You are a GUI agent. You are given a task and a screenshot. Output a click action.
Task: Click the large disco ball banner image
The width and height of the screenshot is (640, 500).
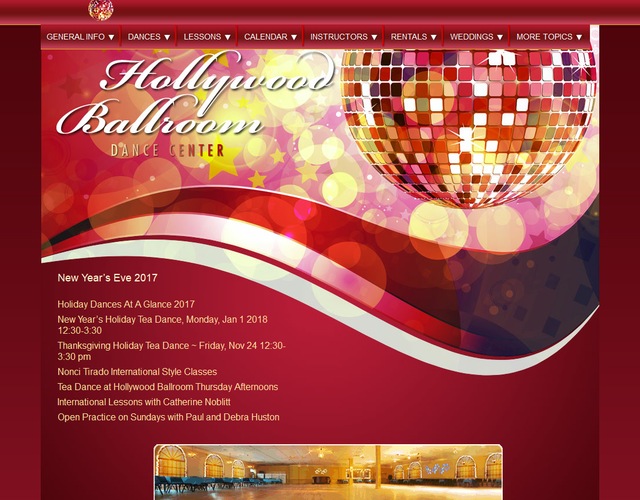click(469, 129)
